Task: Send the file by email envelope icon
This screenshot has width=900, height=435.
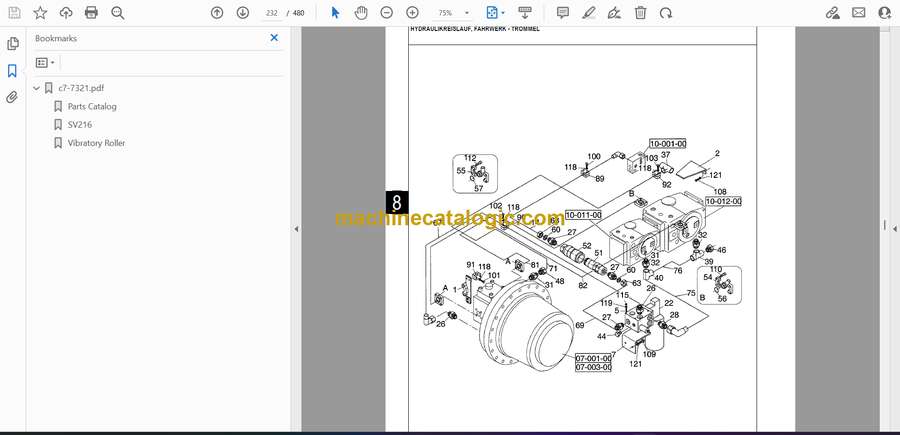Action: coord(859,13)
